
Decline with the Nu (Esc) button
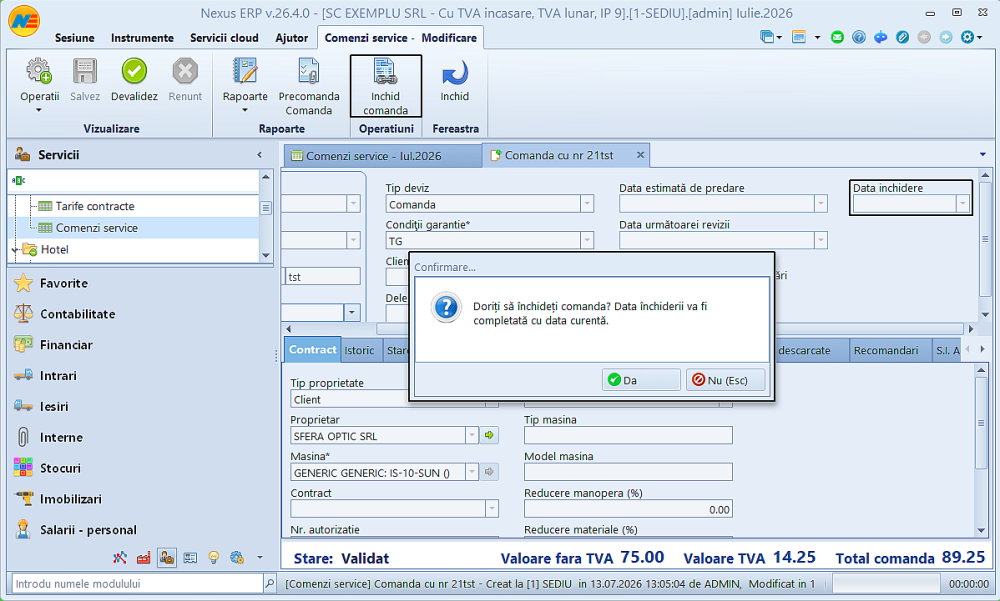coord(725,380)
